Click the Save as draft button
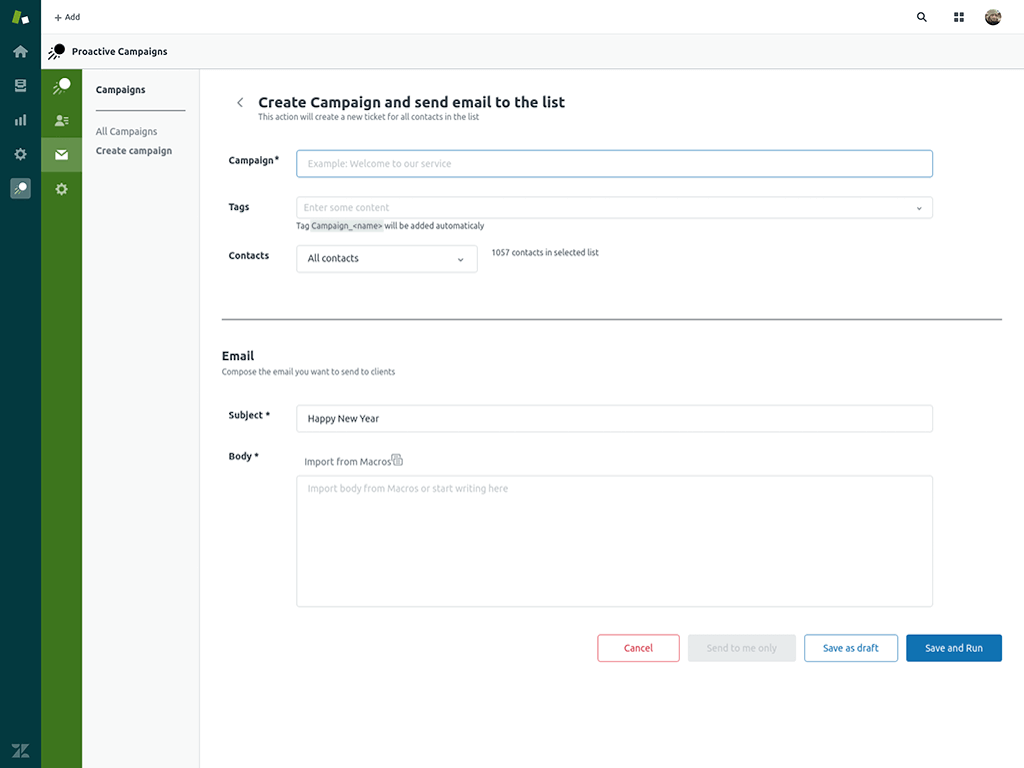Image resolution: width=1024 pixels, height=768 pixels. point(850,648)
